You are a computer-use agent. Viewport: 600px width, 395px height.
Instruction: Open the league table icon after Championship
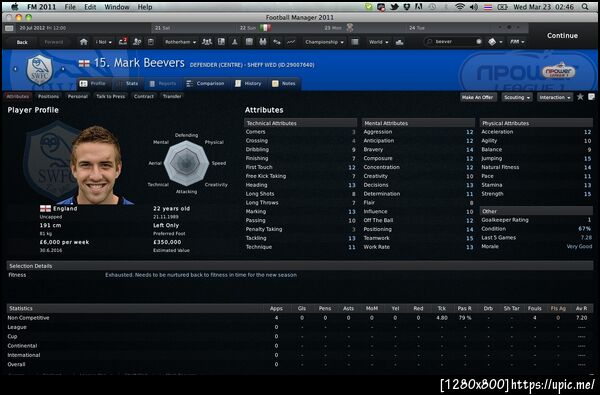[355, 42]
